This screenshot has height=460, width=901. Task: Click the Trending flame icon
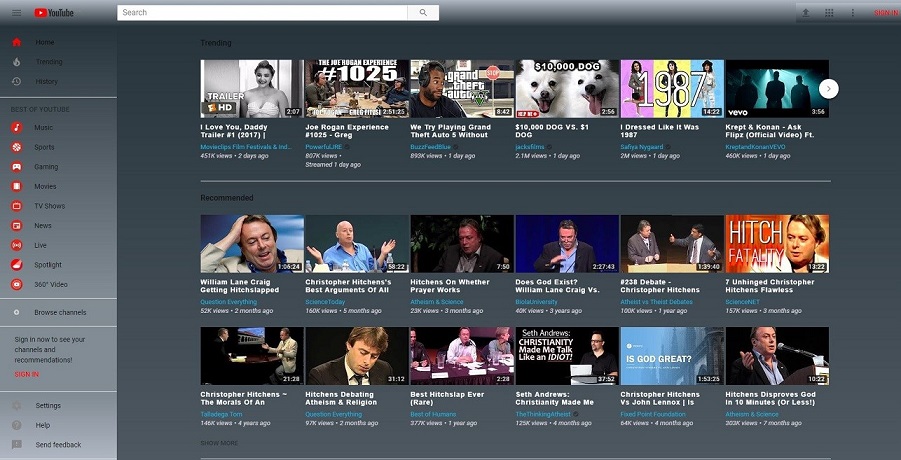17,61
